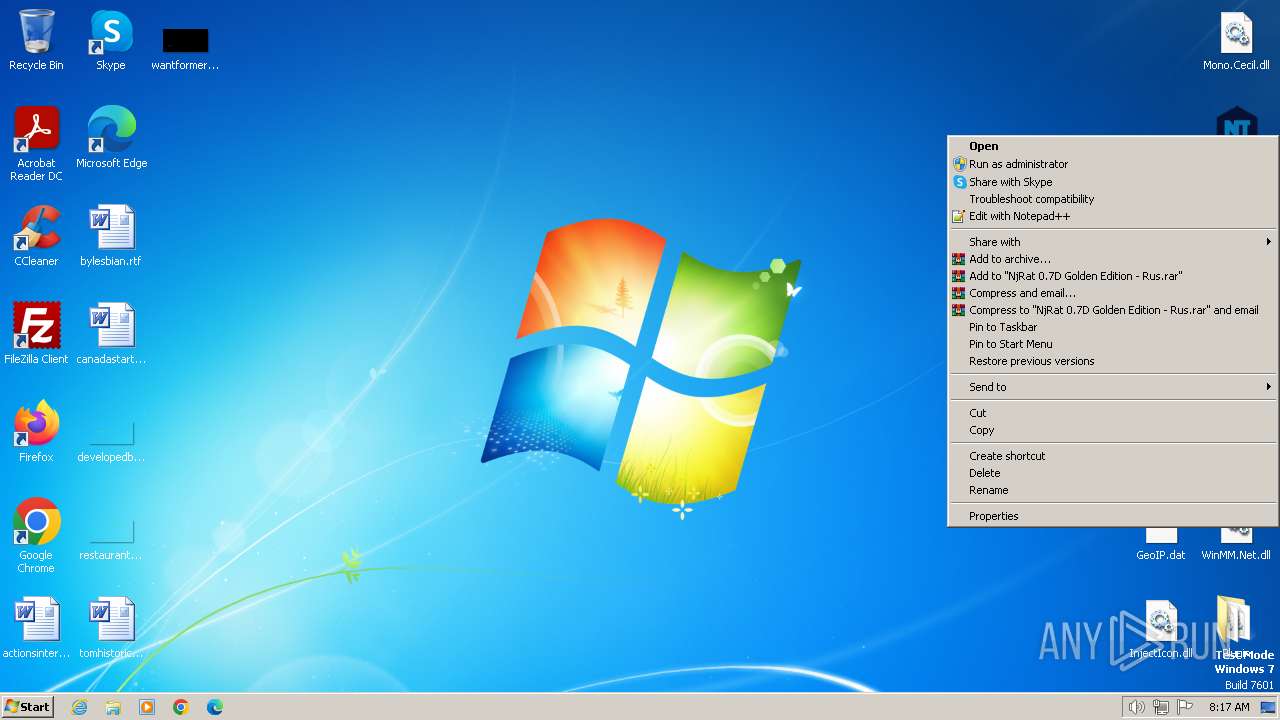This screenshot has width=1280, height=720.
Task: Select Add to NjRat Golden Edition rar
Action: point(1112,276)
